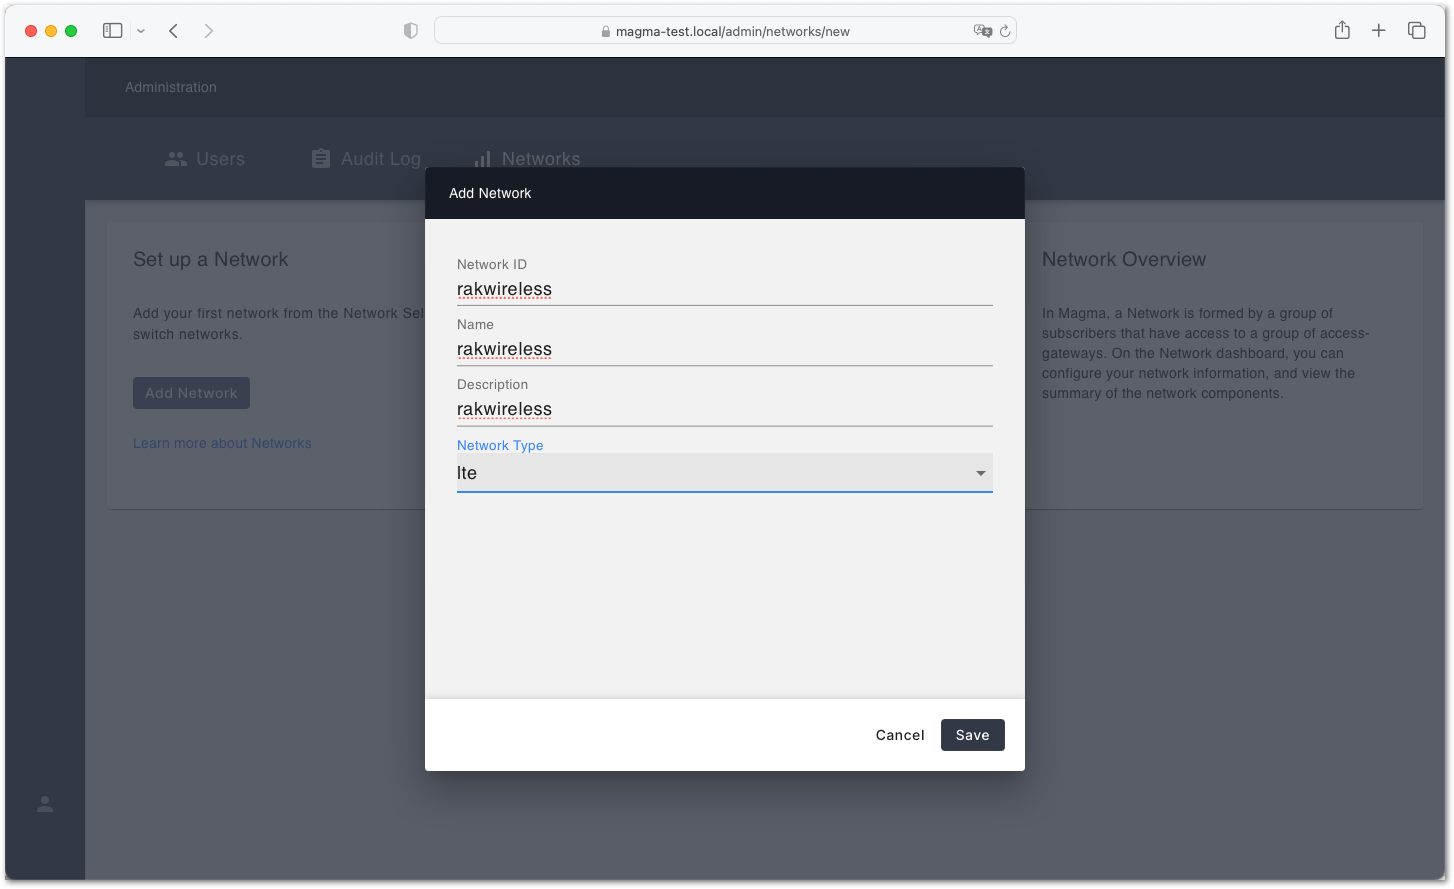Open the Network Type dropdown

pyautogui.click(x=725, y=473)
